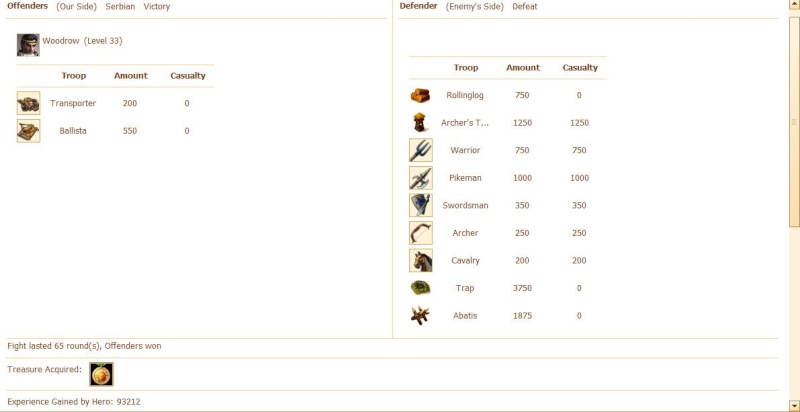The width and height of the screenshot is (800, 412).
Task: Click the Archer's Tower icon
Action: point(420,122)
